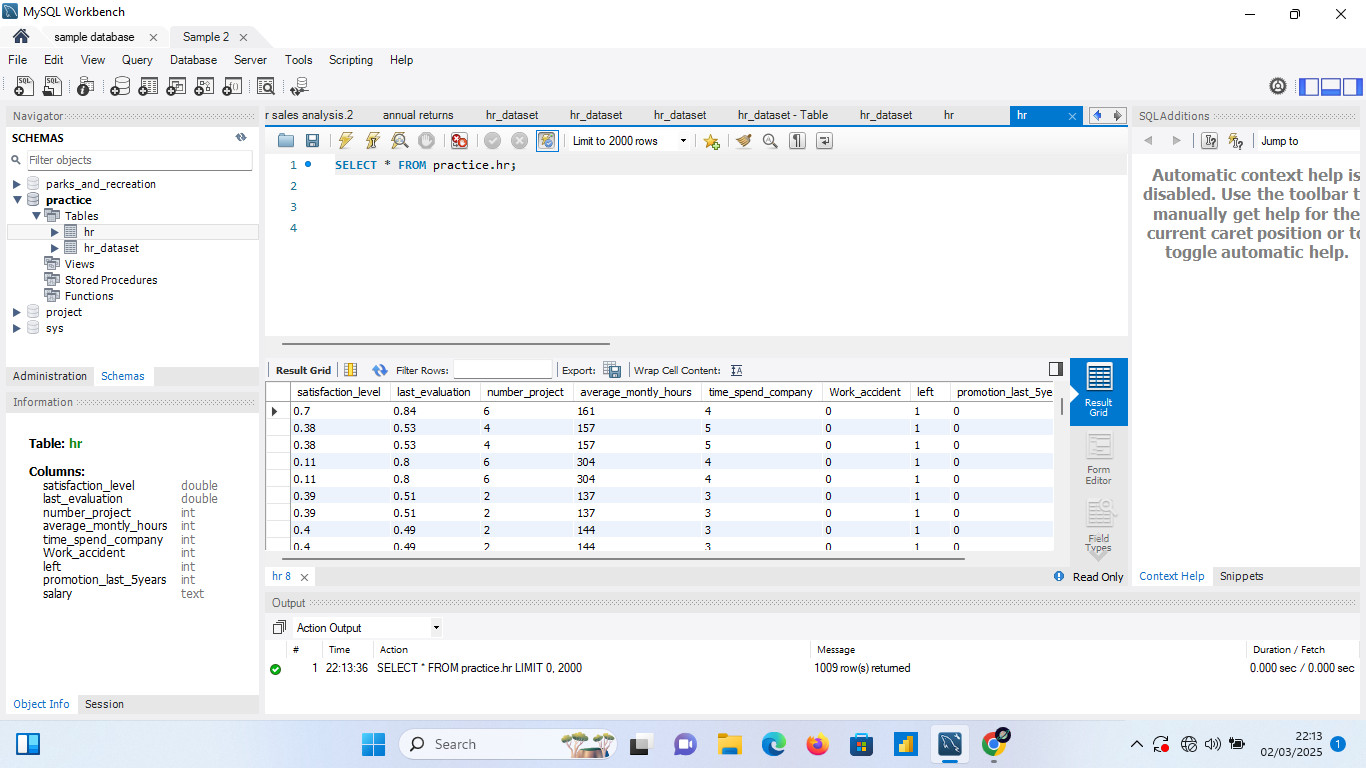Add query to favorites star icon
This screenshot has width=1366, height=768.
pos(711,141)
